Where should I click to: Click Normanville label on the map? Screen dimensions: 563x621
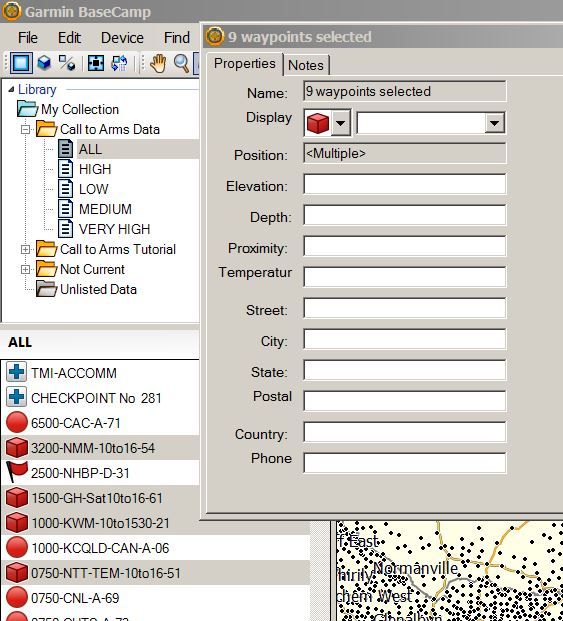[415, 568]
